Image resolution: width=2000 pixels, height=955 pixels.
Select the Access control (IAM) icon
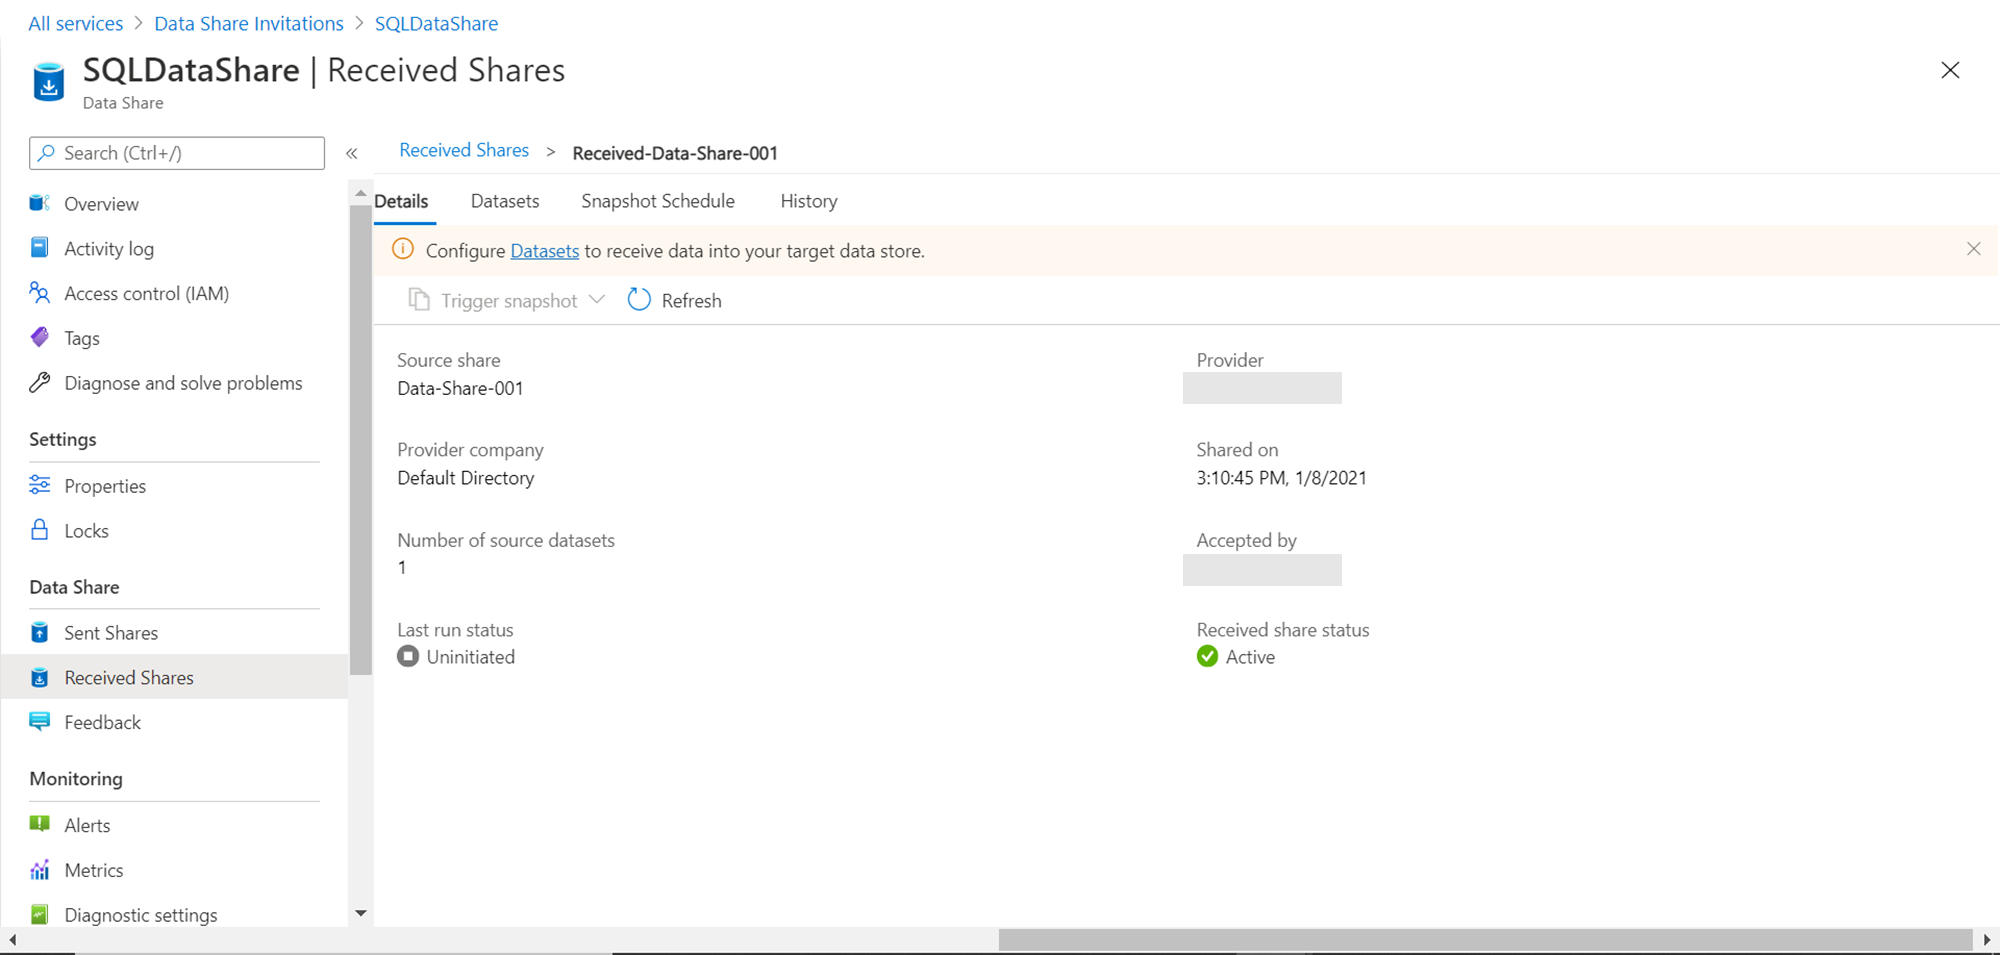(x=40, y=293)
